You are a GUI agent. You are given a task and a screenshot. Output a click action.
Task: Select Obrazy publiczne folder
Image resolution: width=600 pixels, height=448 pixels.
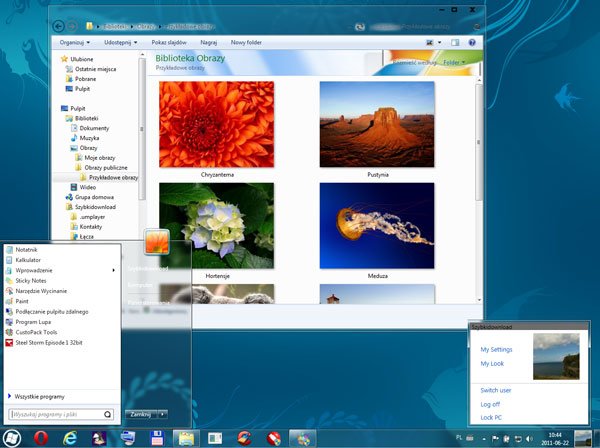coord(101,168)
